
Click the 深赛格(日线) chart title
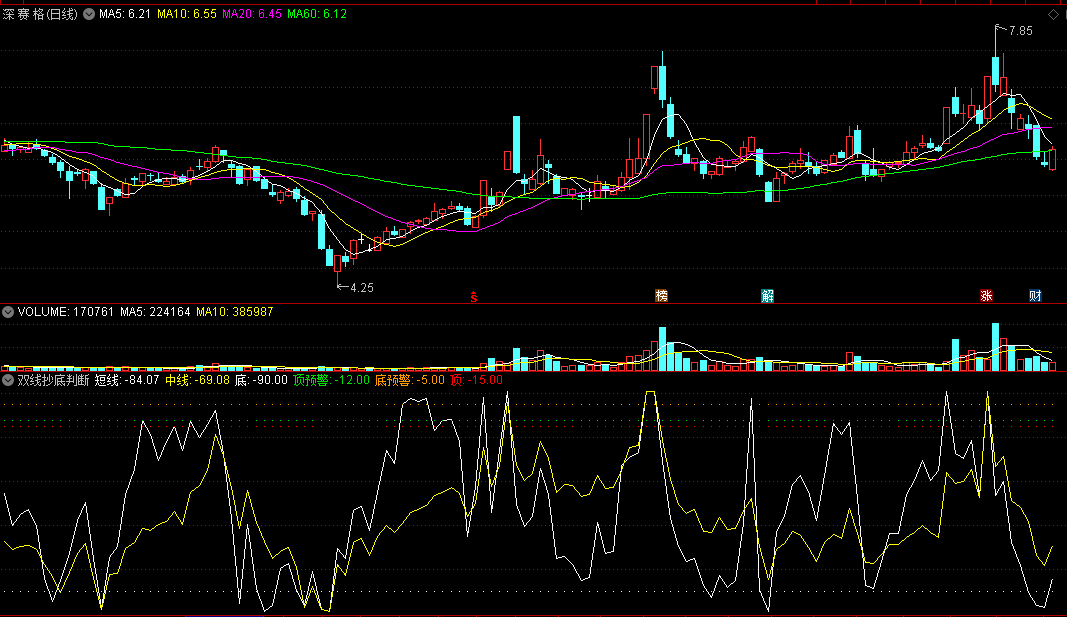click(x=40, y=14)
